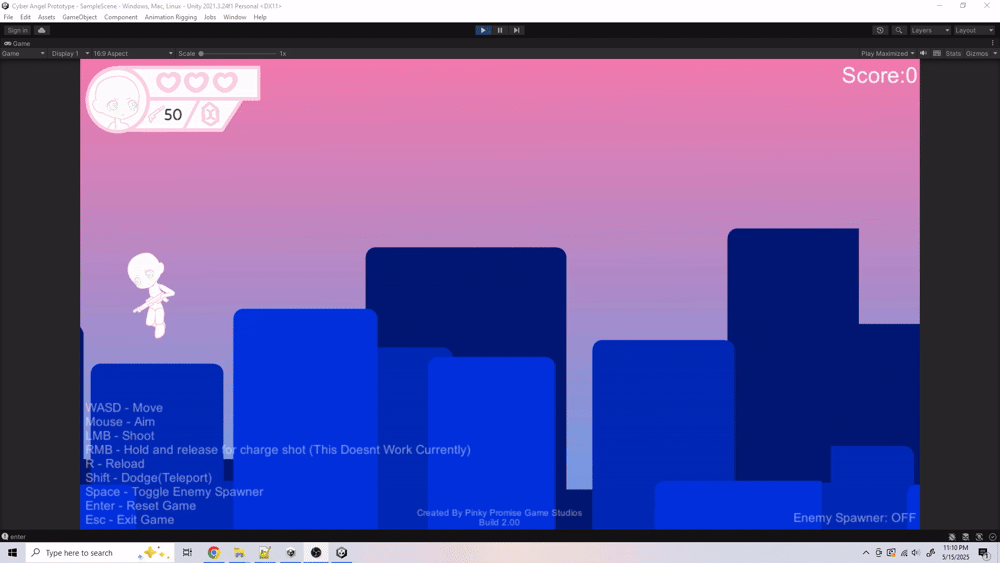The image size is (1000, 563).
Task: Open OBS Studio from taskbar
Action: pyautogui.click(x=316, y=553)
